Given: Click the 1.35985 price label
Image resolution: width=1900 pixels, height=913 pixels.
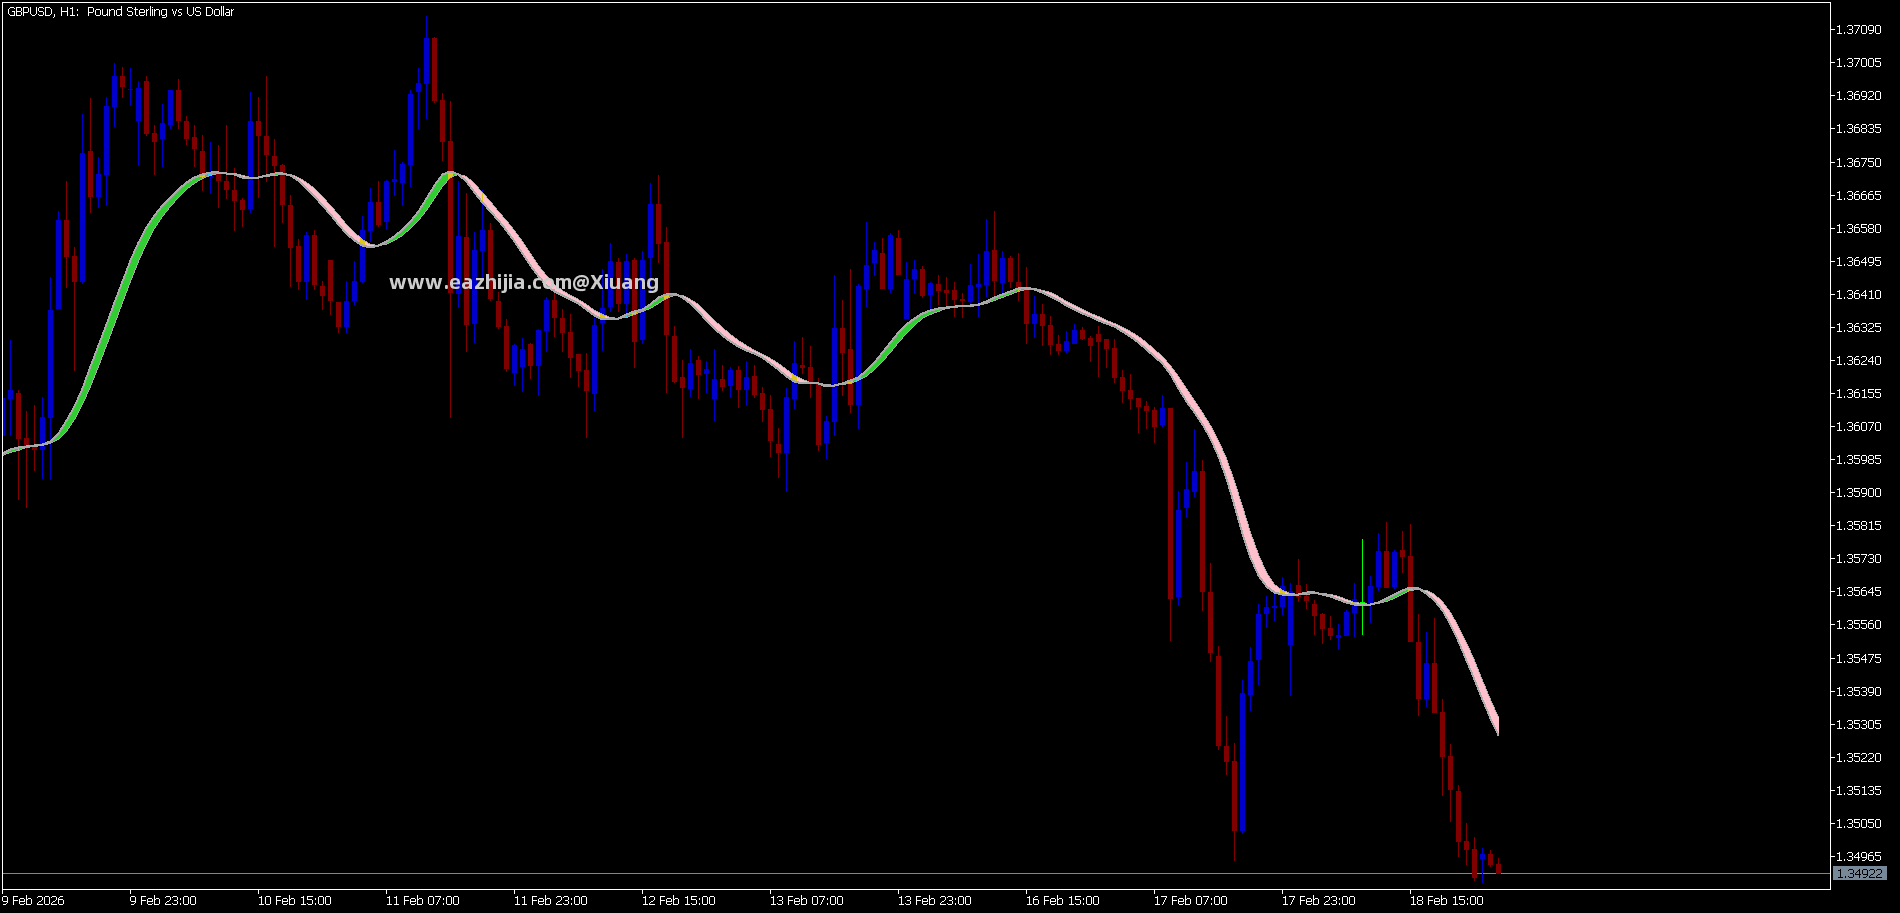Looking at the screenshot, I should (1858, 460).
